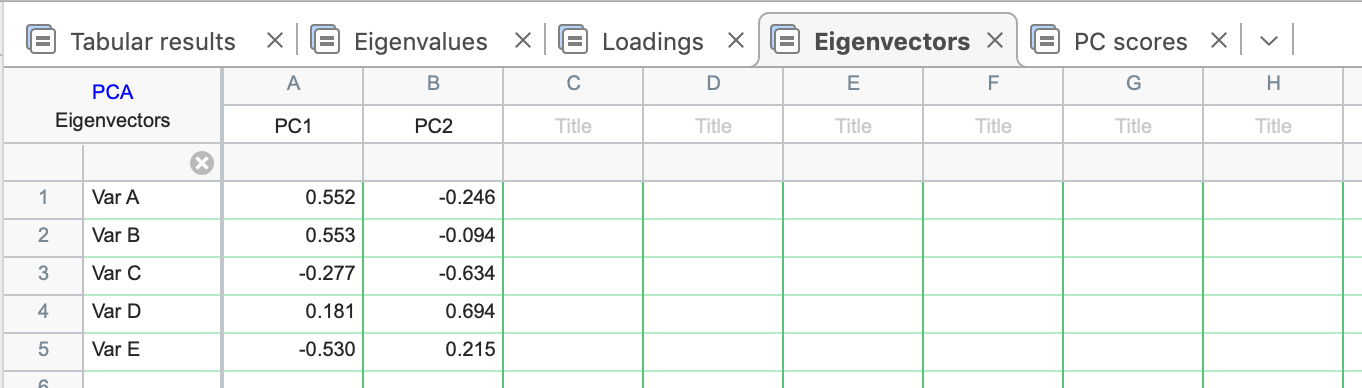
Task: Open the blue PCA analysis link
Action: pyautogui.click(x=112, y=93)
